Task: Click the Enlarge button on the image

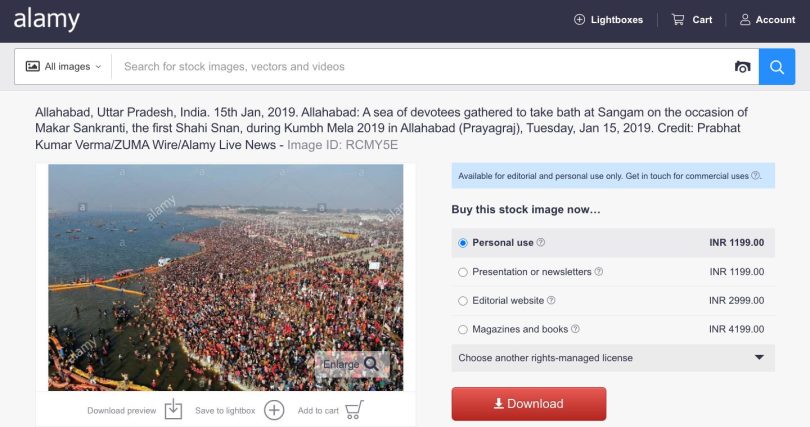Action: (351, 364)
